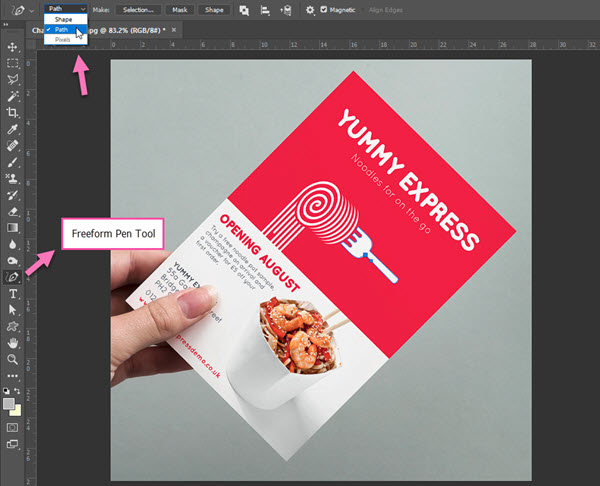
Task: Expand the collapsed toolbar double arrows
Action: tap(6, 24)
